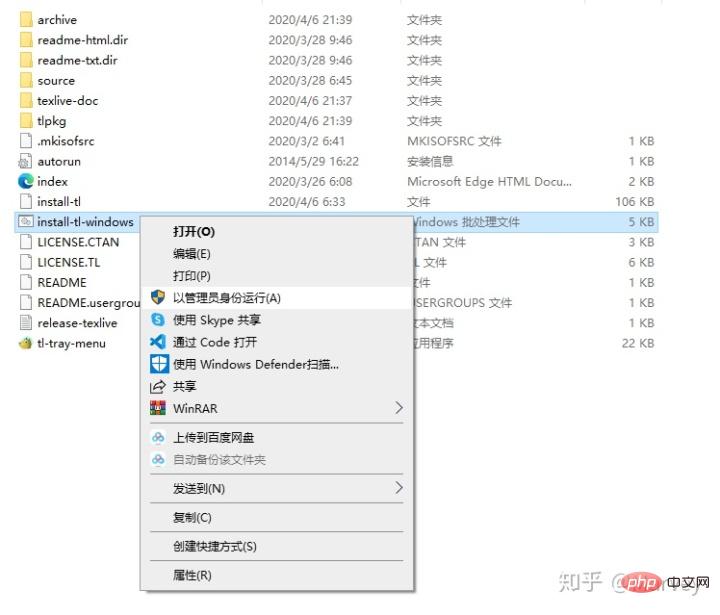Select the LICENSE.TL file name
This screenshot has width=720, height=615.
click(68, 262)
